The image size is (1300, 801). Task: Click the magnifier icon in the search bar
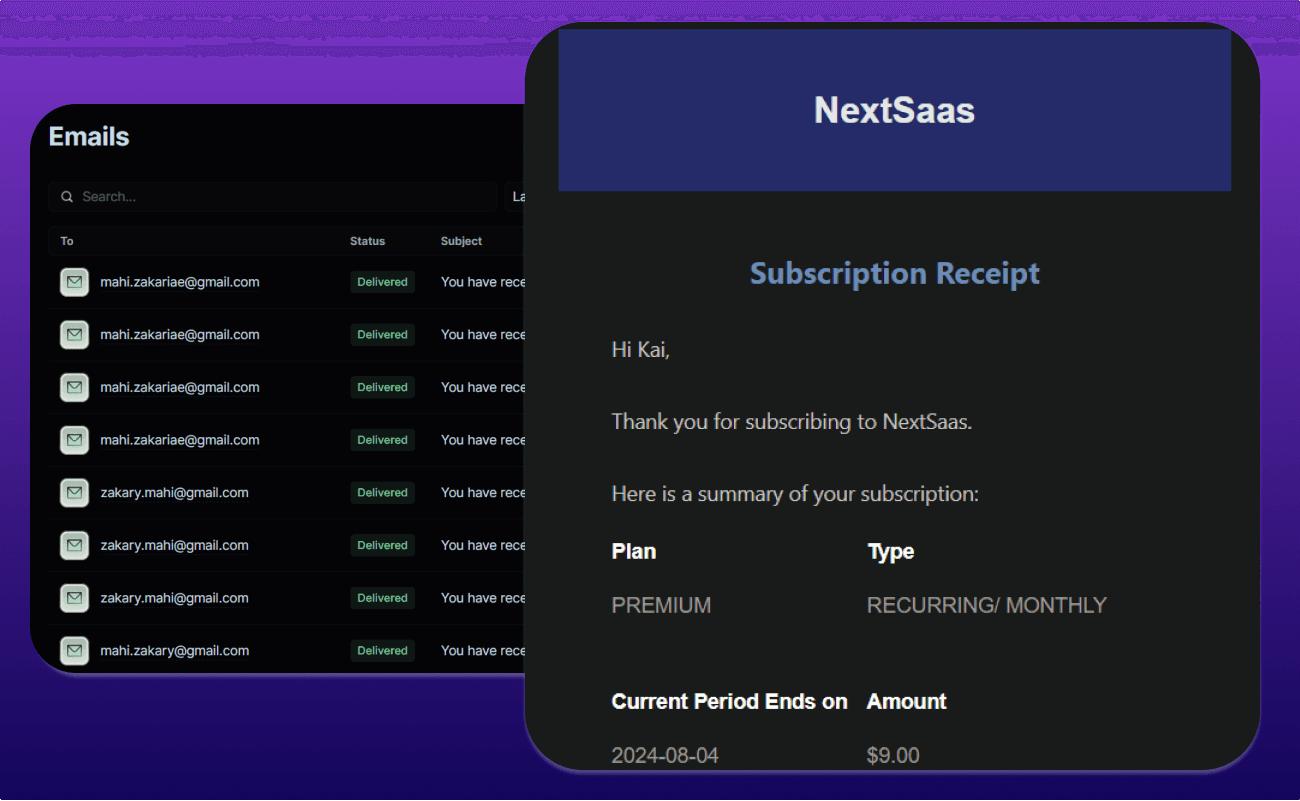click(x=67, y=197)
